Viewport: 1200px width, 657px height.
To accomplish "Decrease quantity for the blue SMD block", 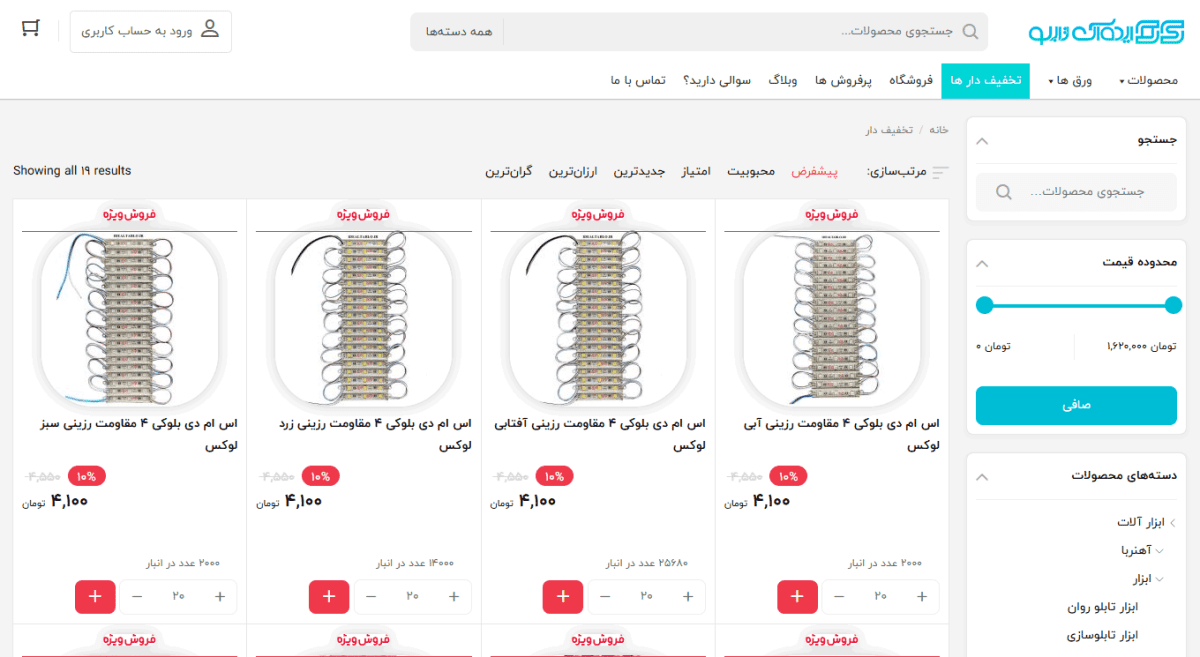I will pos(839,597).
